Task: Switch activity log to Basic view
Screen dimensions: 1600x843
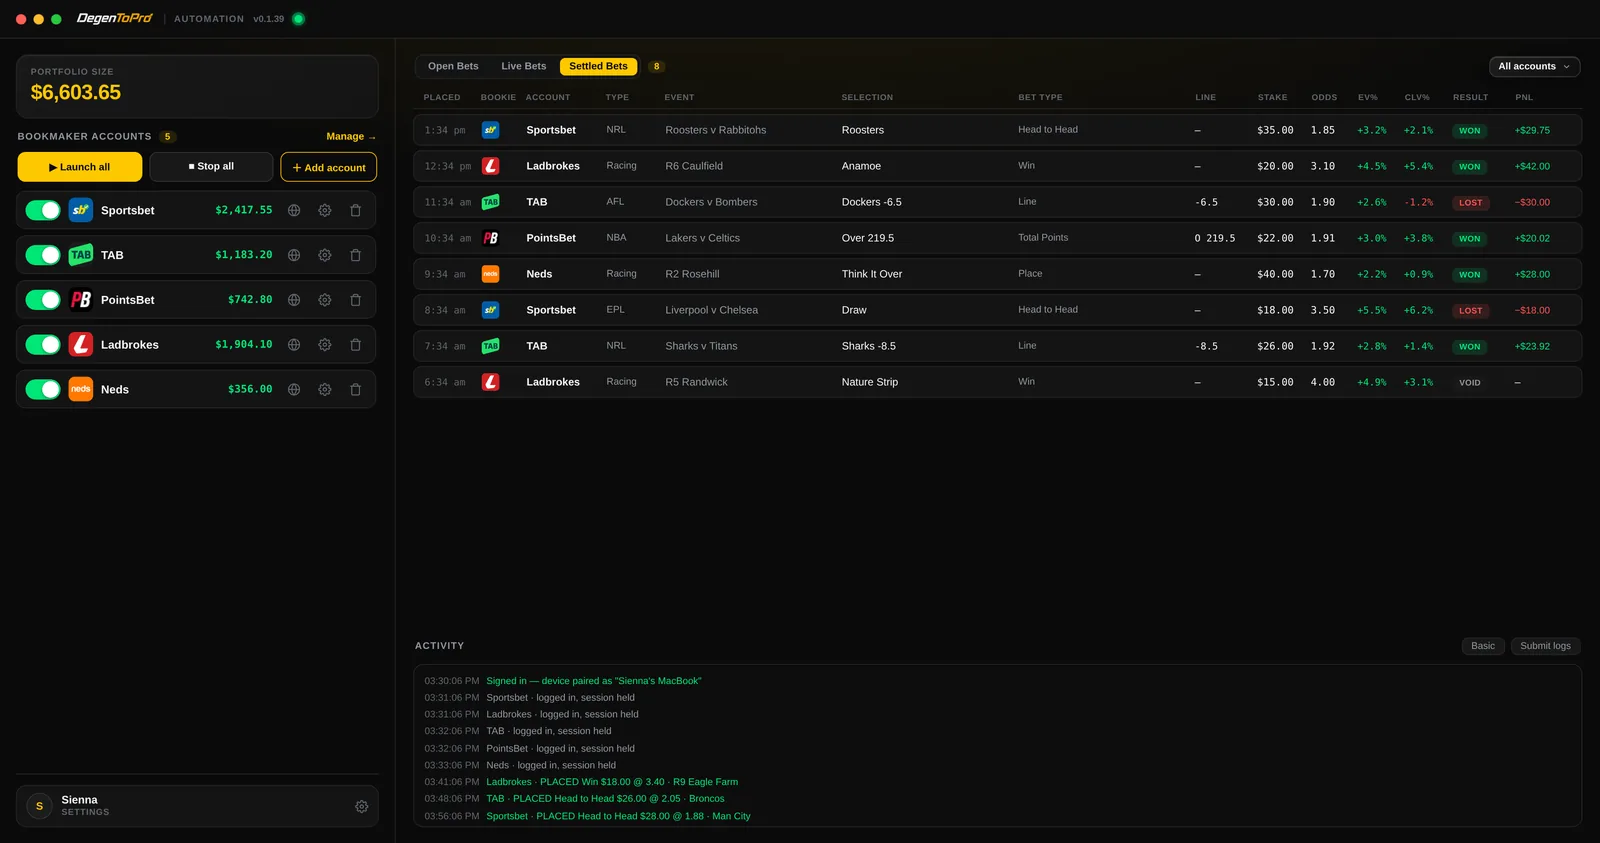Action: [1483, 646]
